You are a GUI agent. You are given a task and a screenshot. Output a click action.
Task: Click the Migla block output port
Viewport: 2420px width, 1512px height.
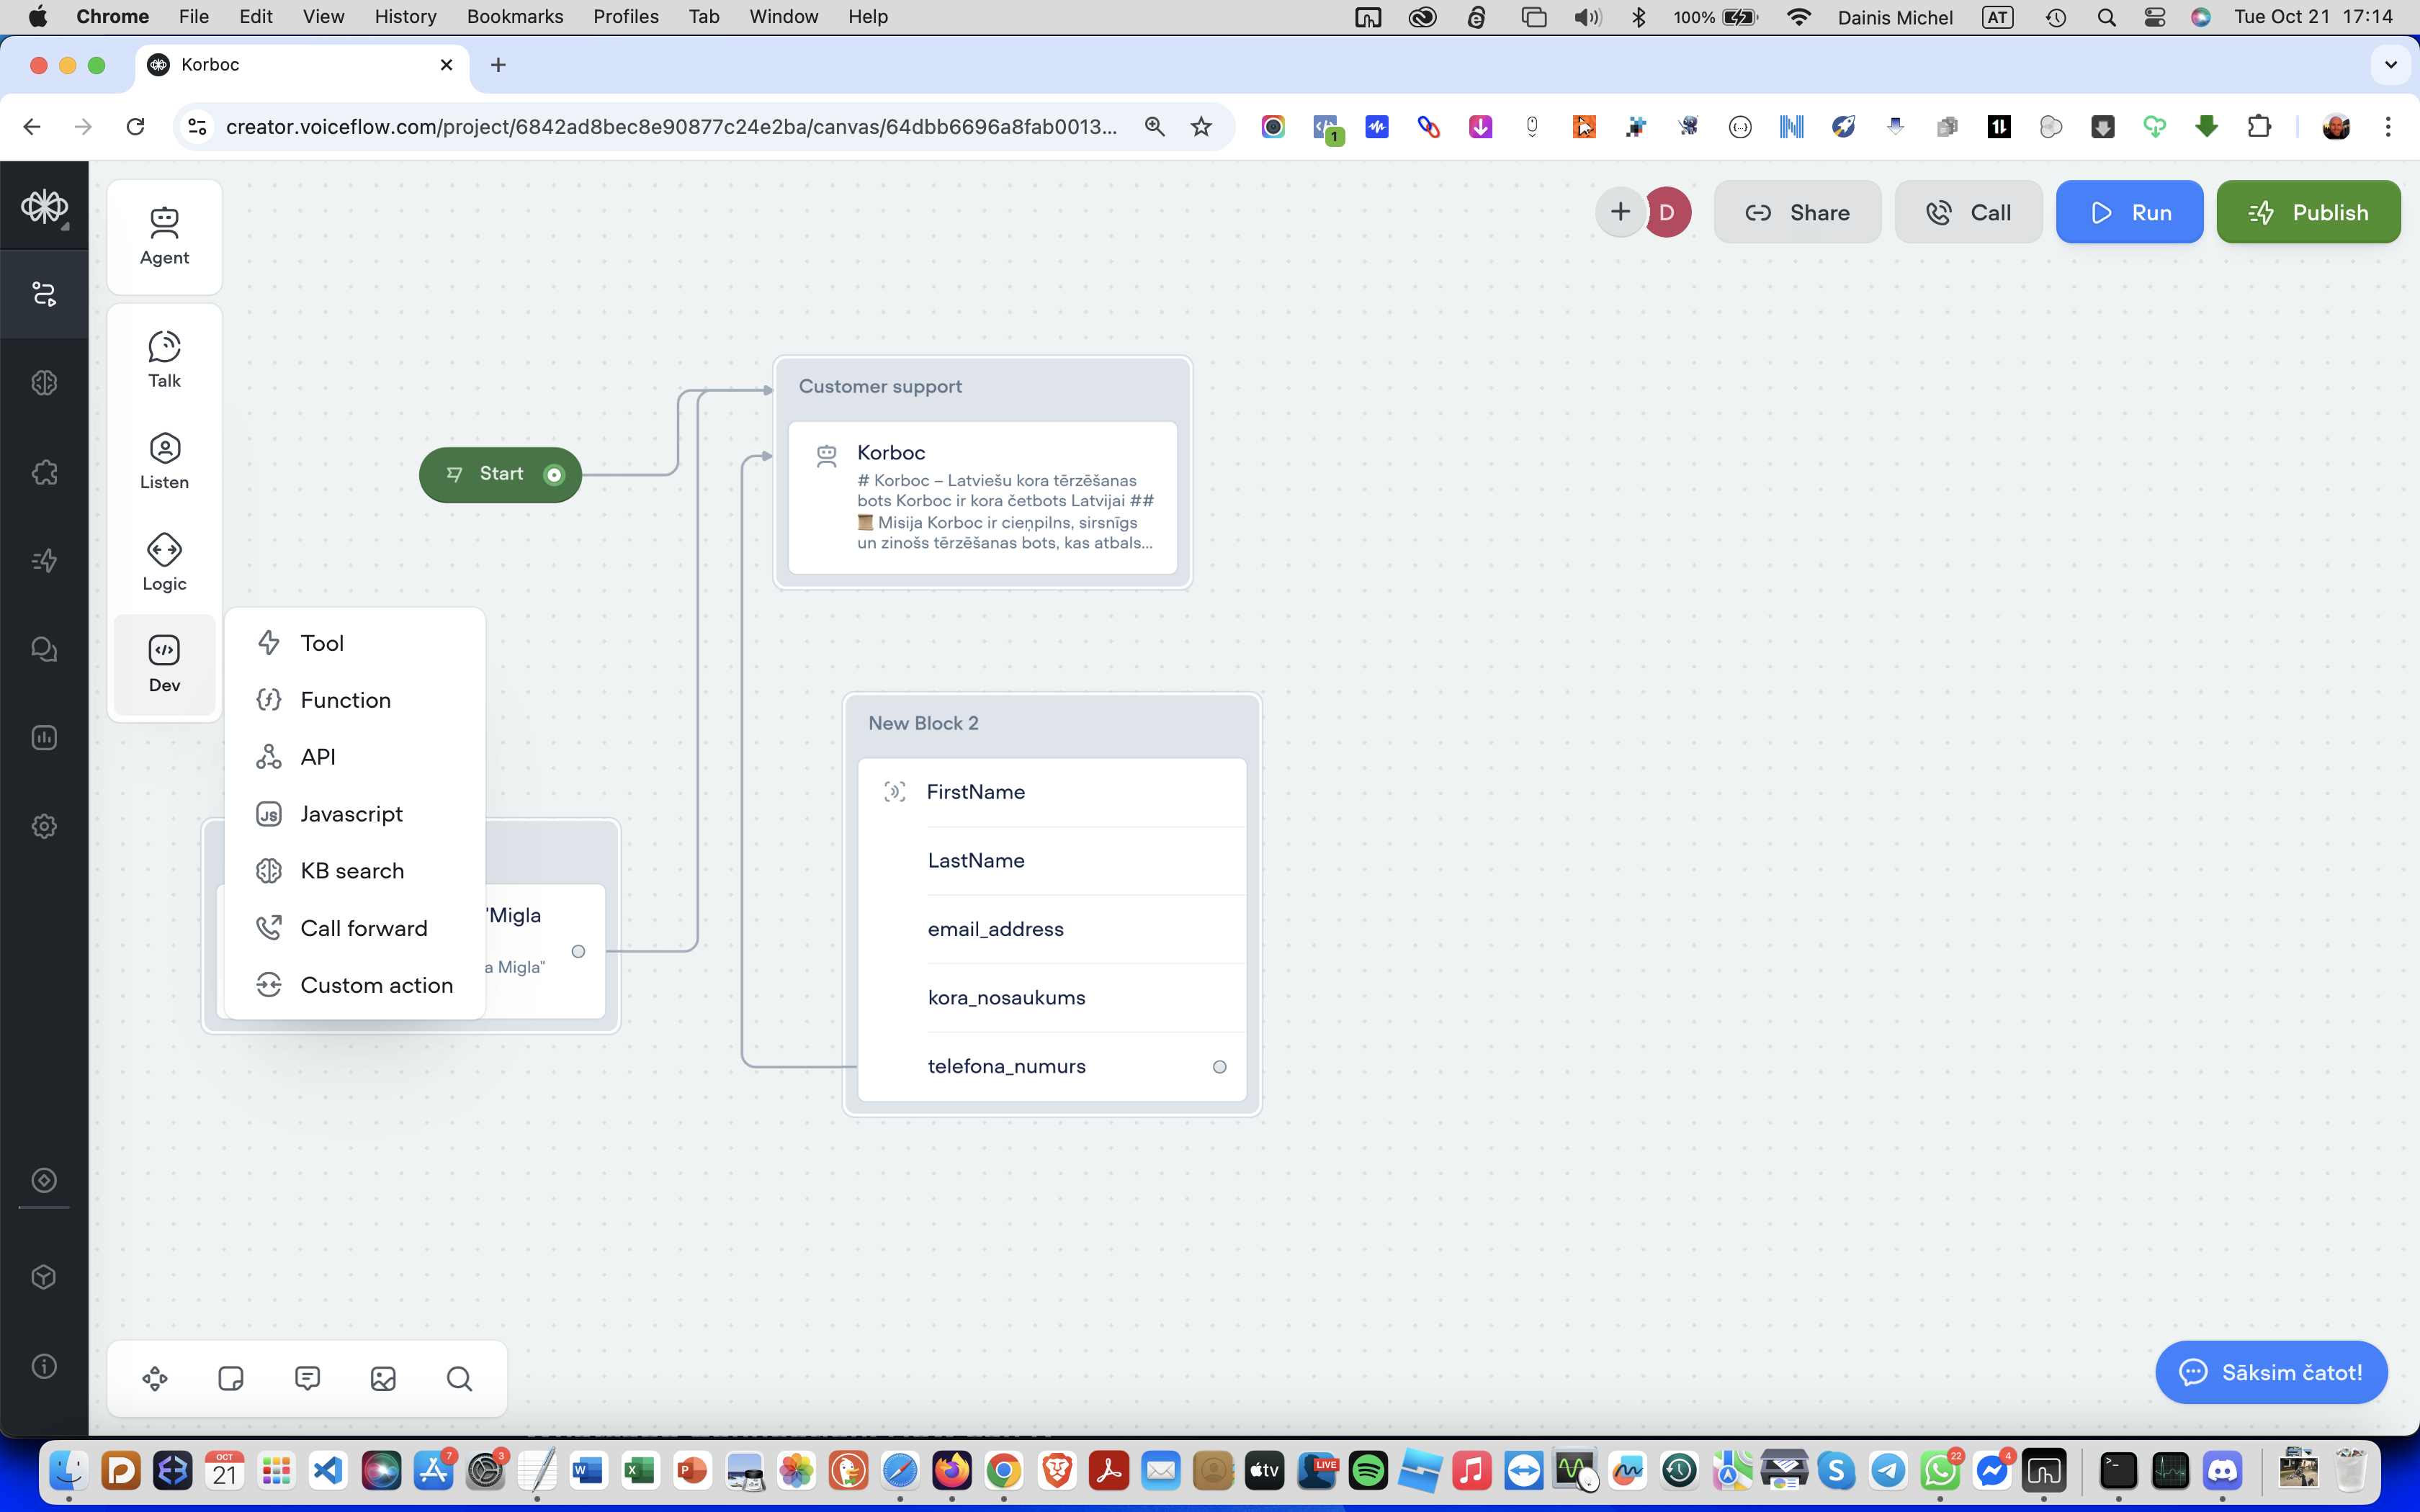click(578, 951)
